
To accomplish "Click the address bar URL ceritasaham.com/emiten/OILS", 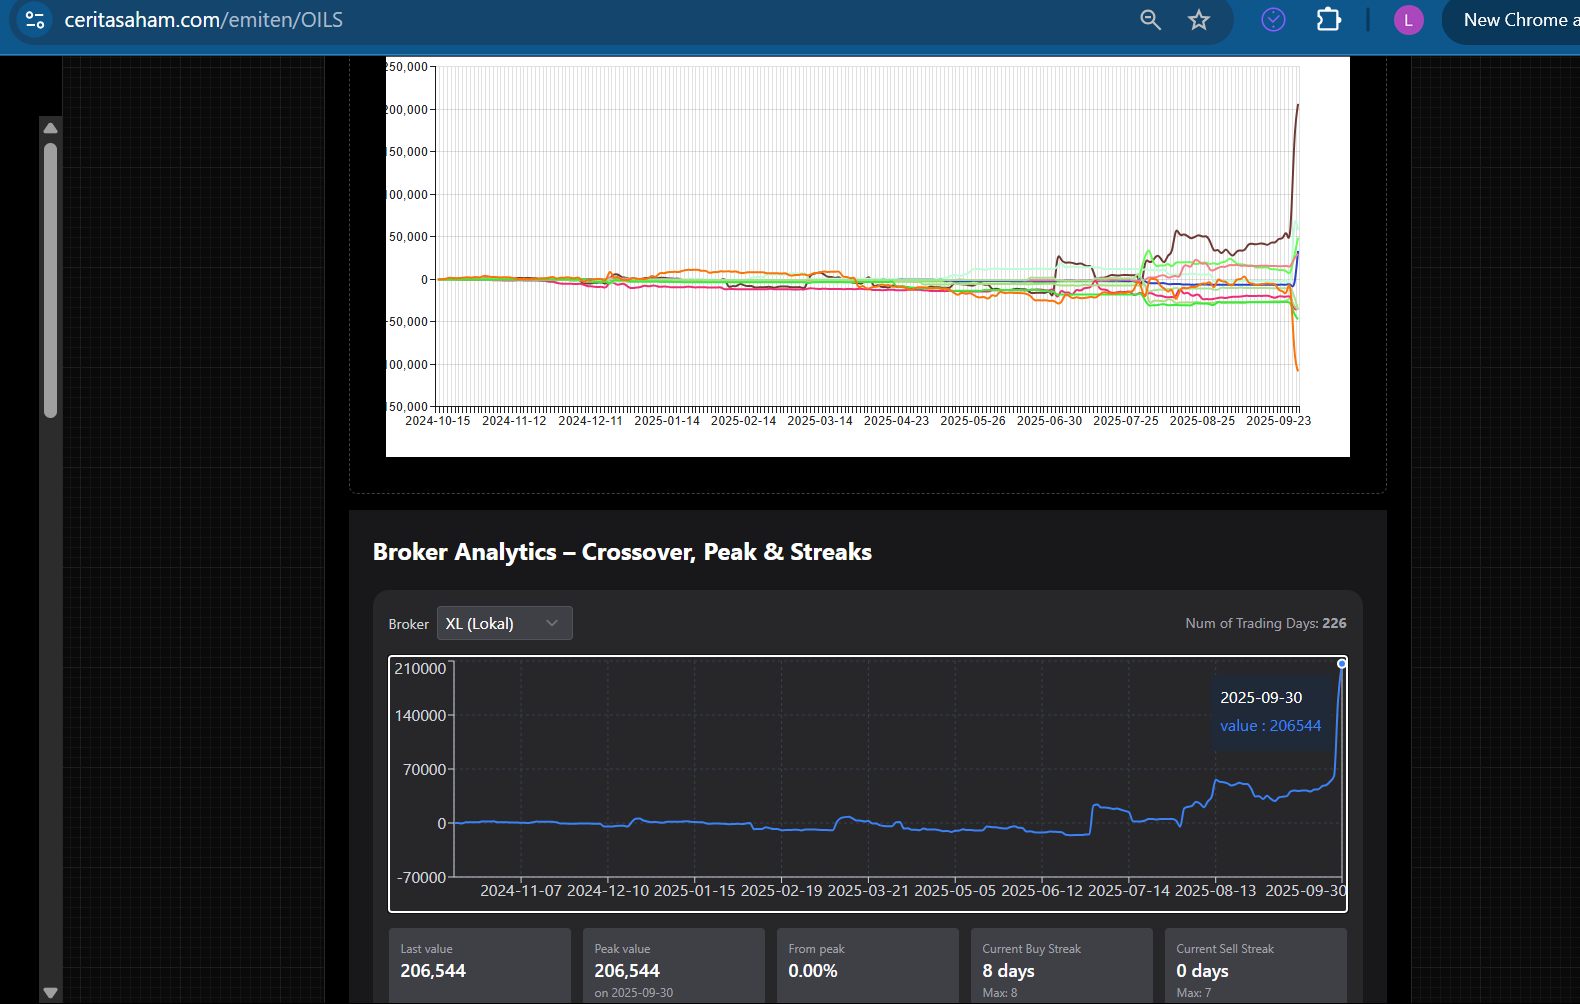I will point(204,20).
